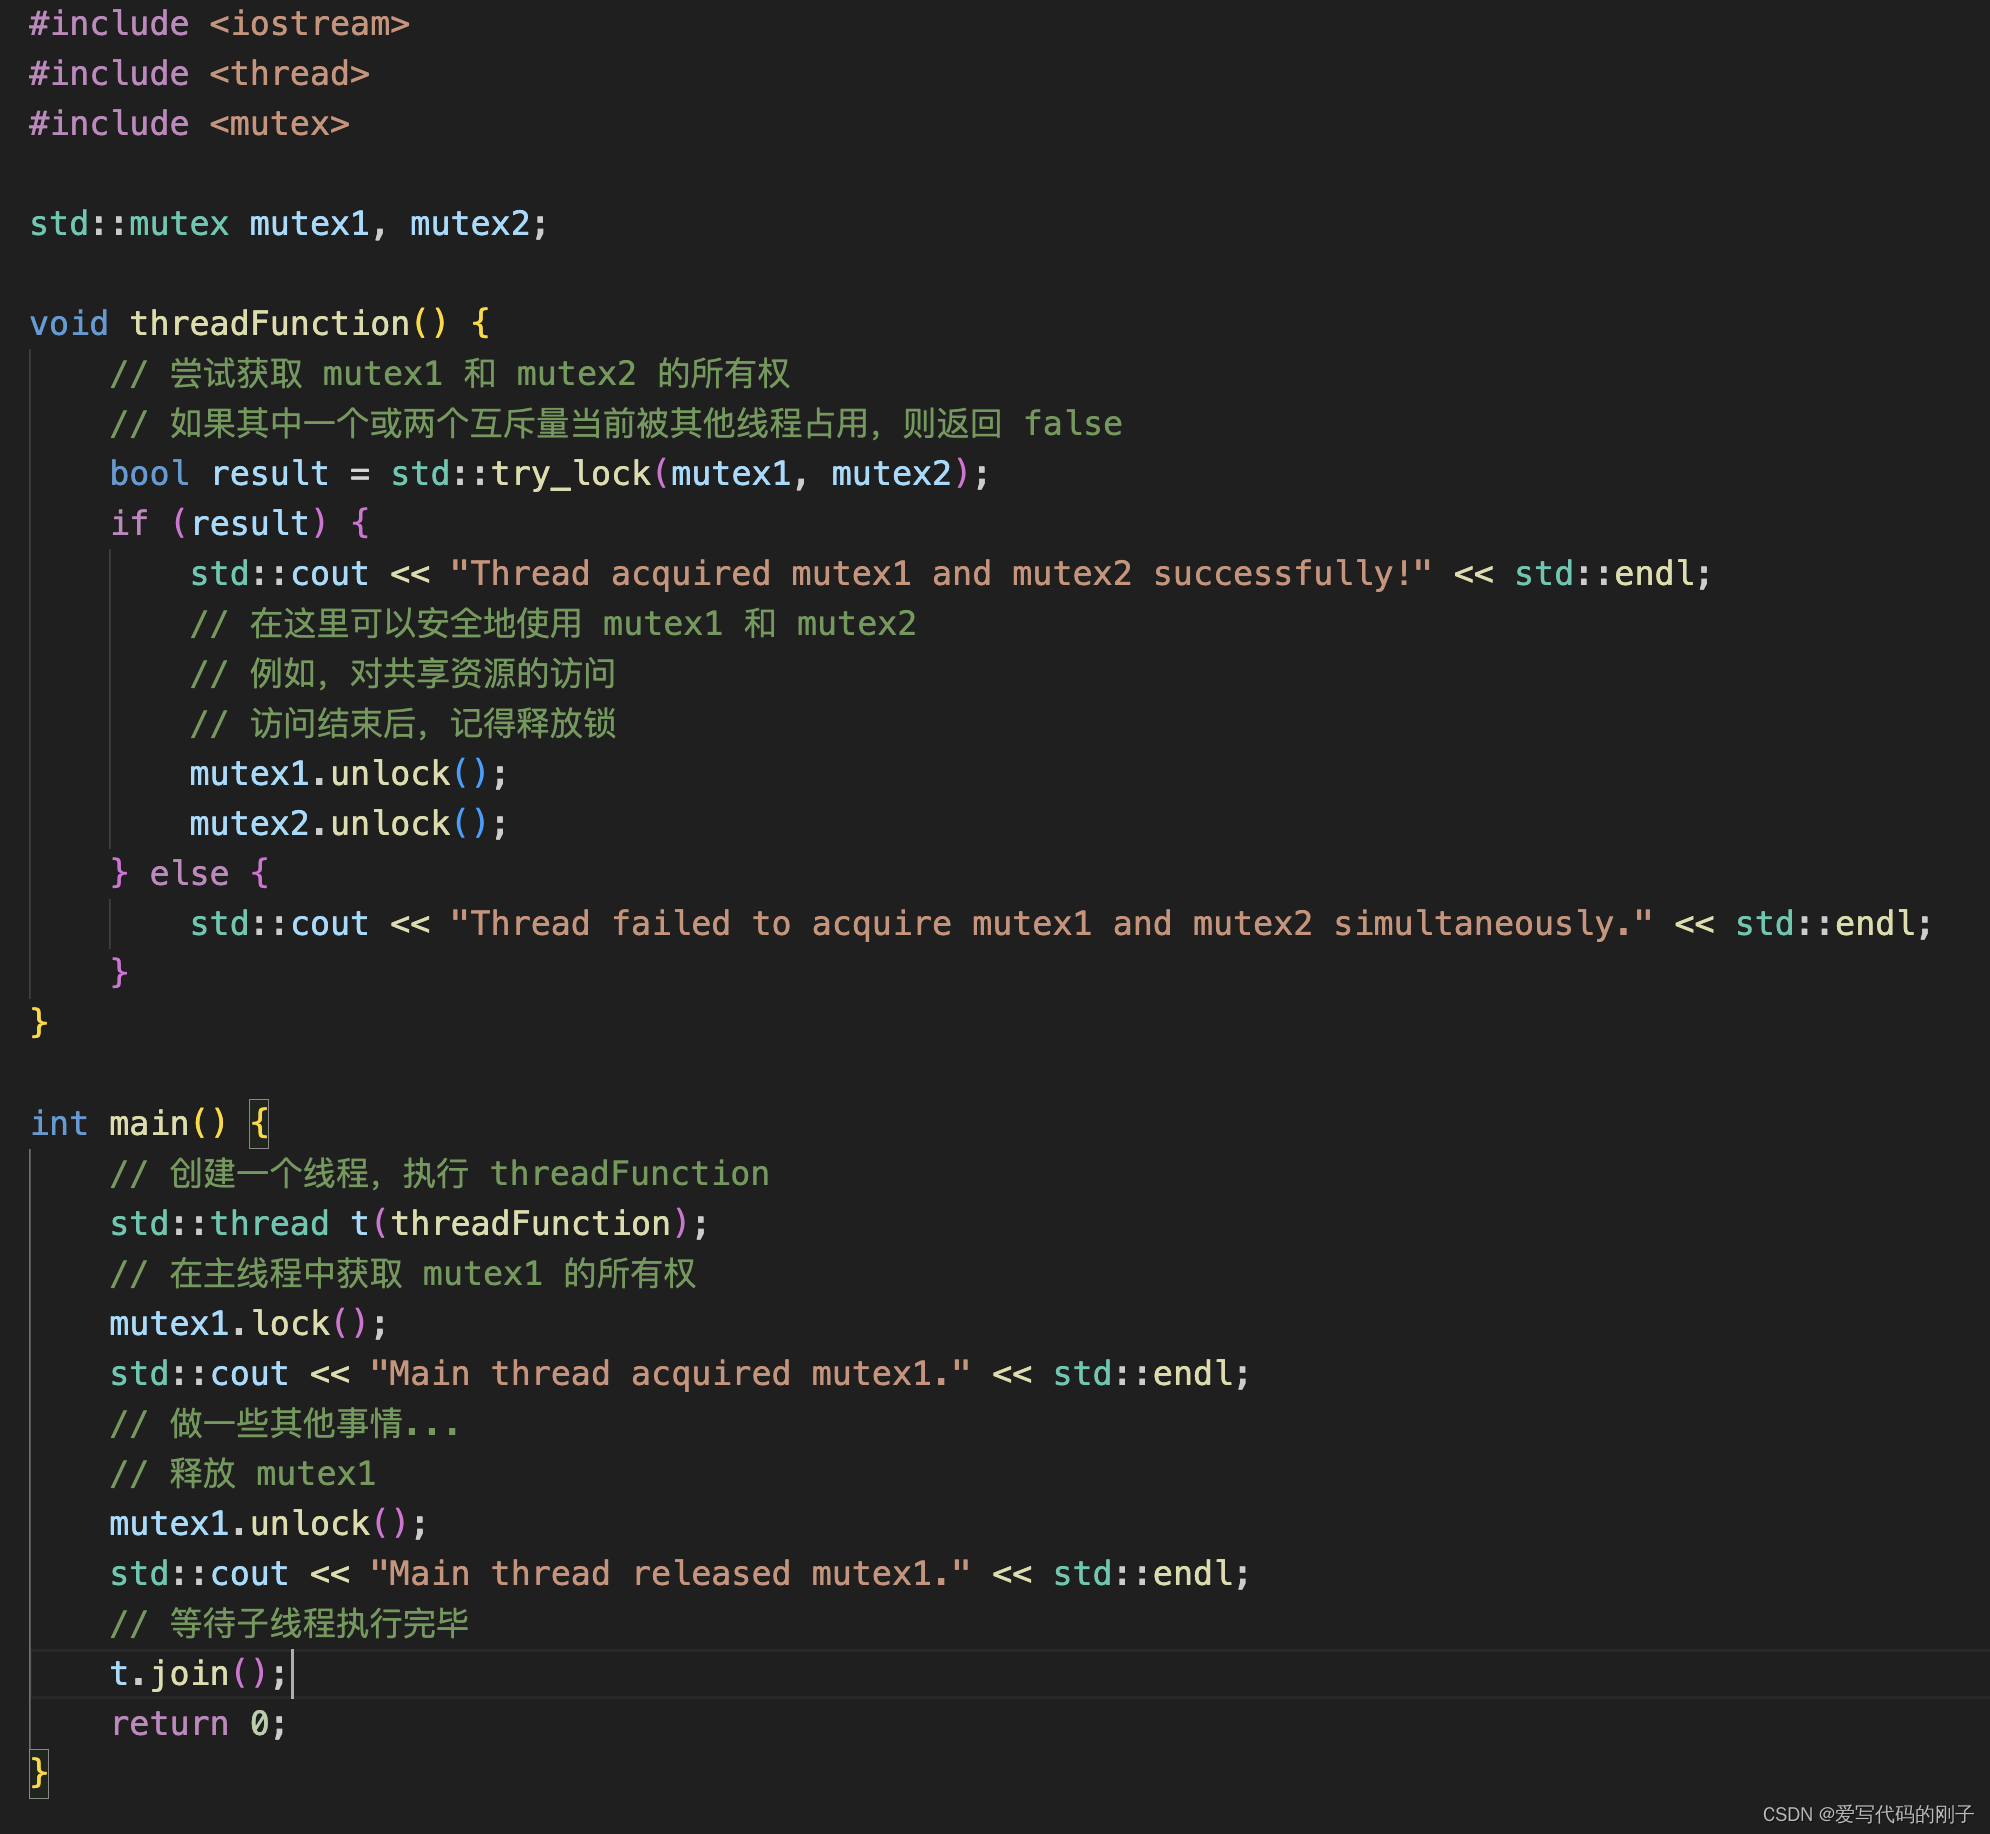The image size is (1990, 1834).
Task: Click the '#include <mutex>' line
Action: (189, 124)
